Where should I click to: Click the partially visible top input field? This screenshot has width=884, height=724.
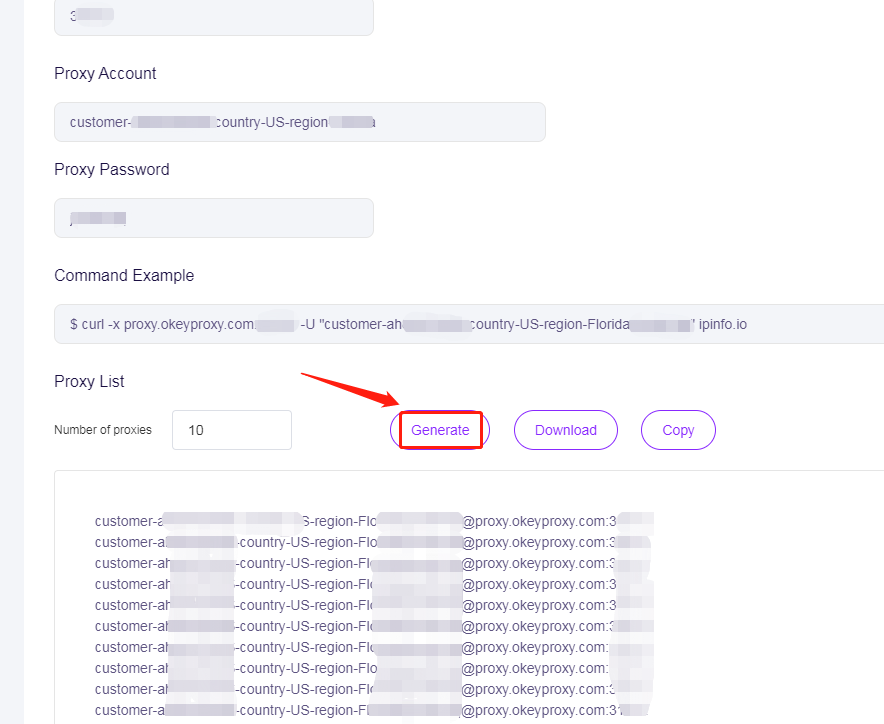pyautogui.click(x=213, y=17)
